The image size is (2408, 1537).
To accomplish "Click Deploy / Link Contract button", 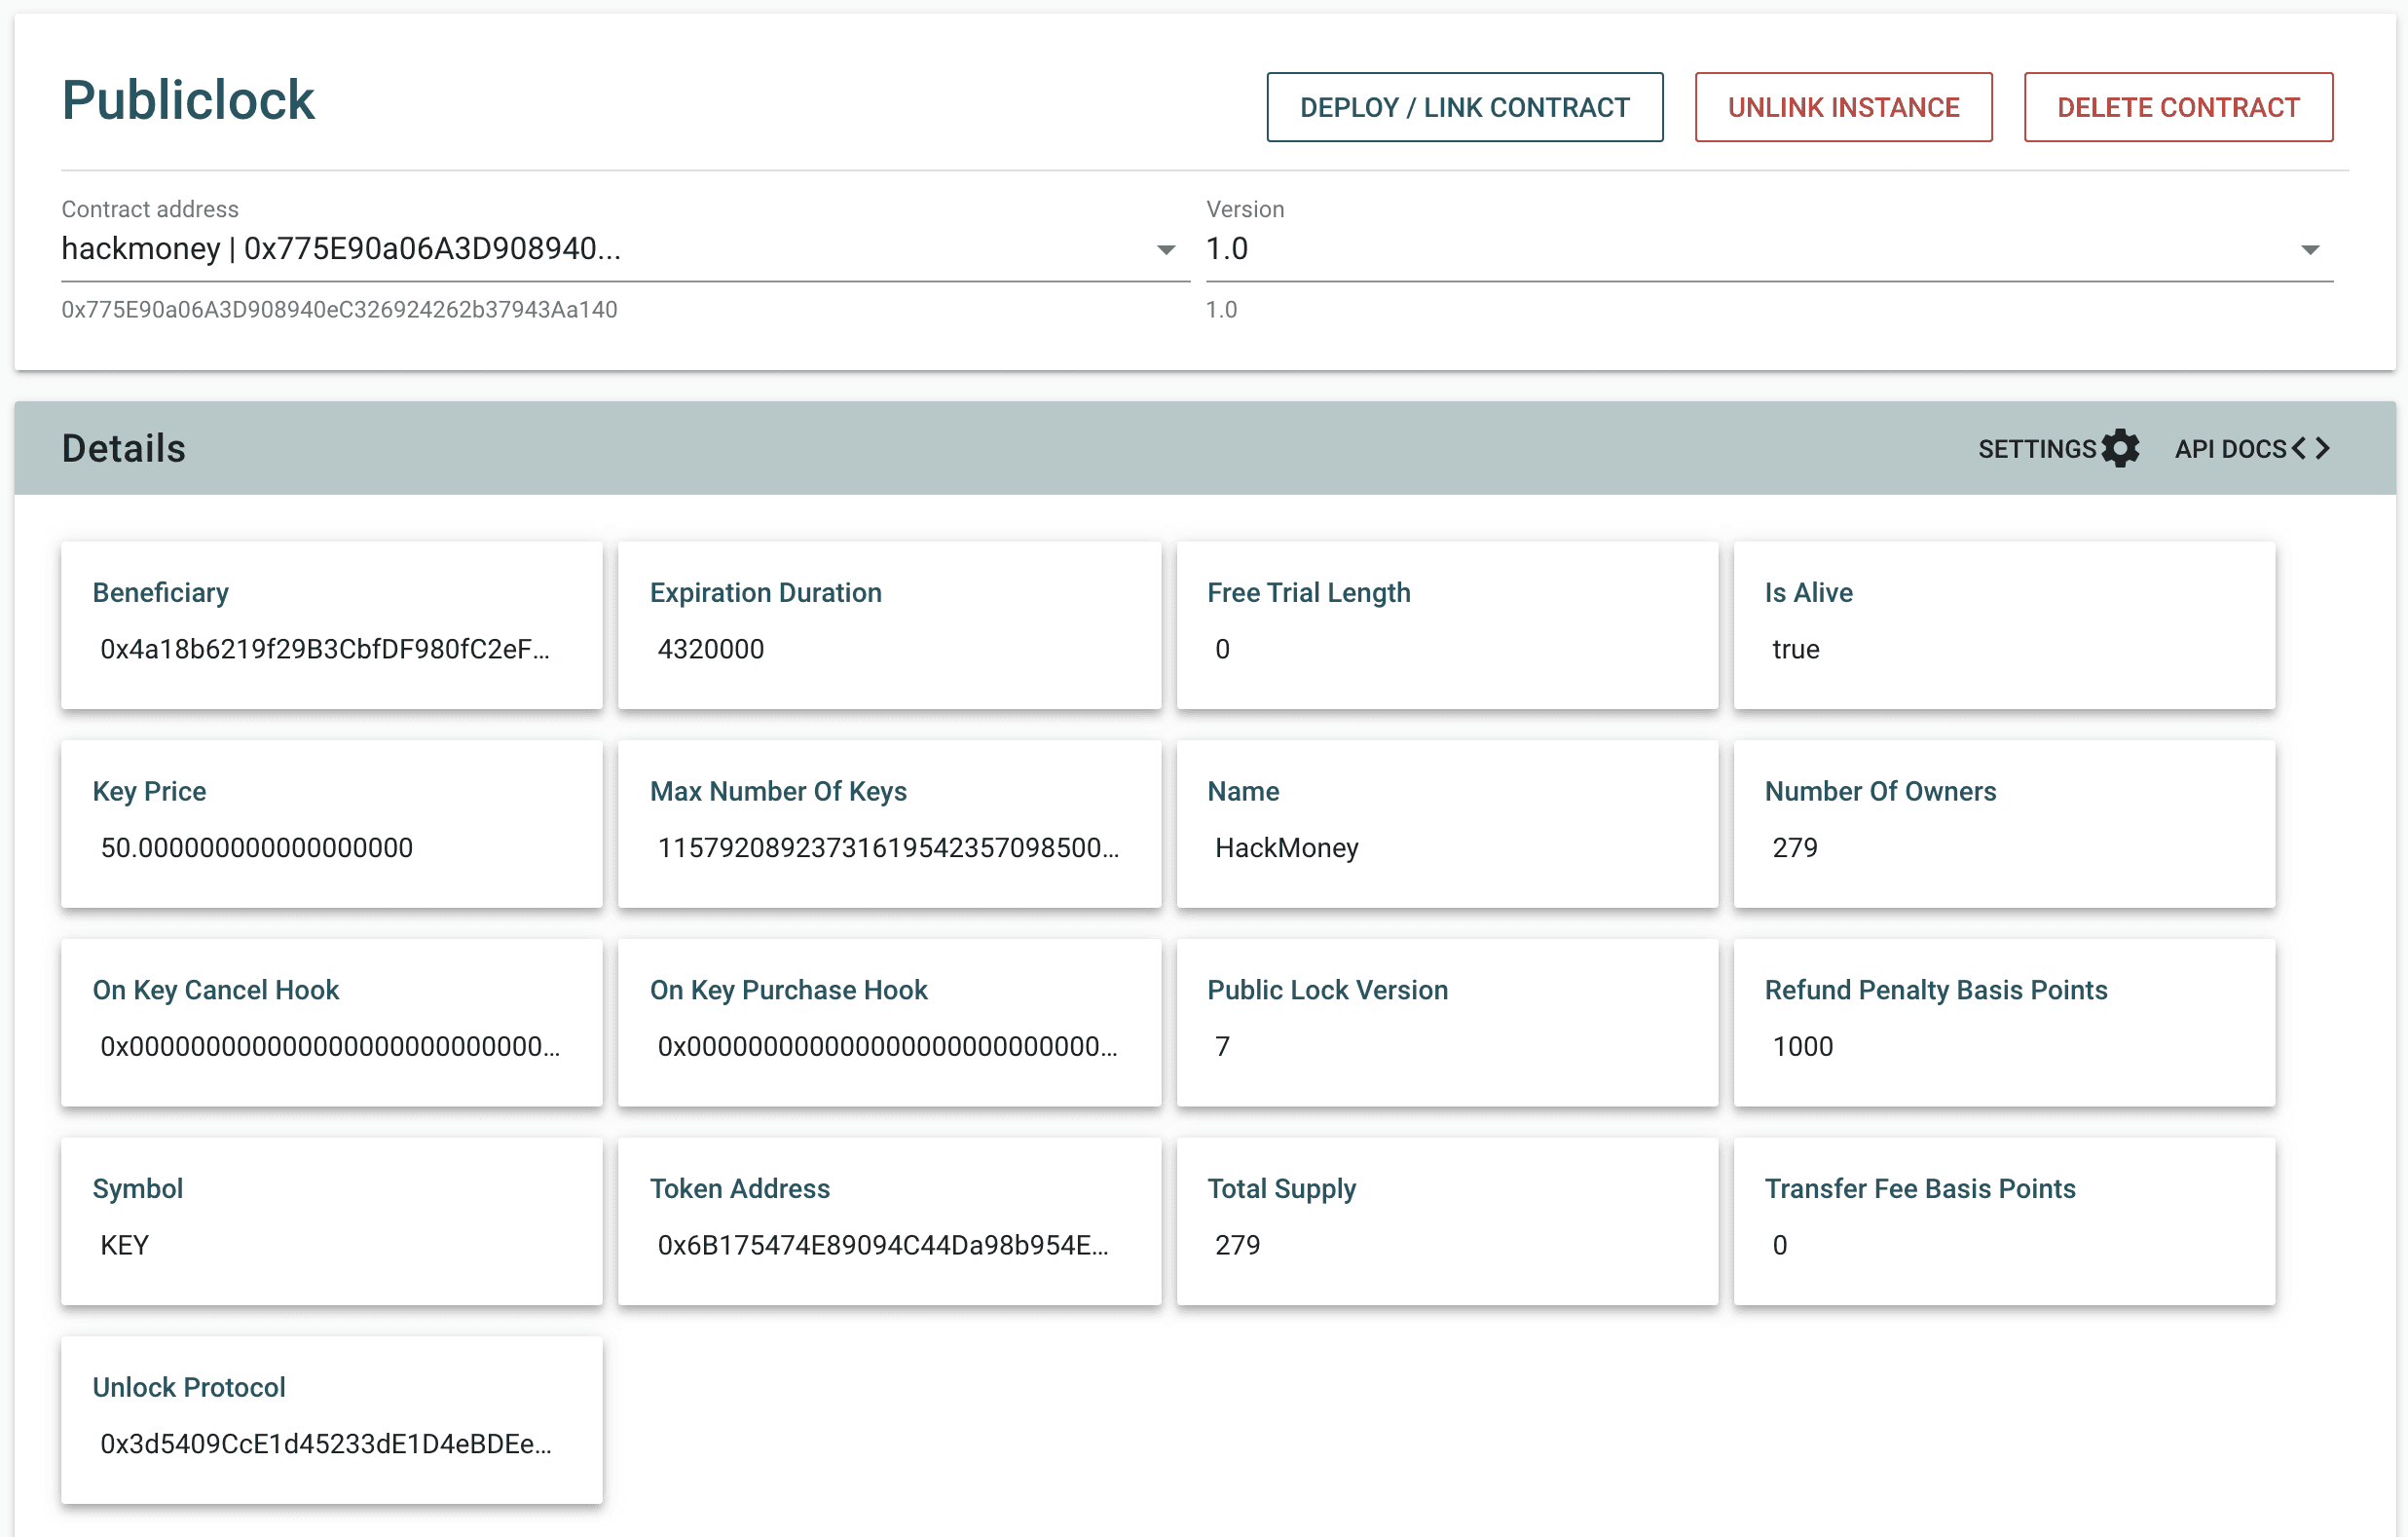I will (x=1464, y=107).
